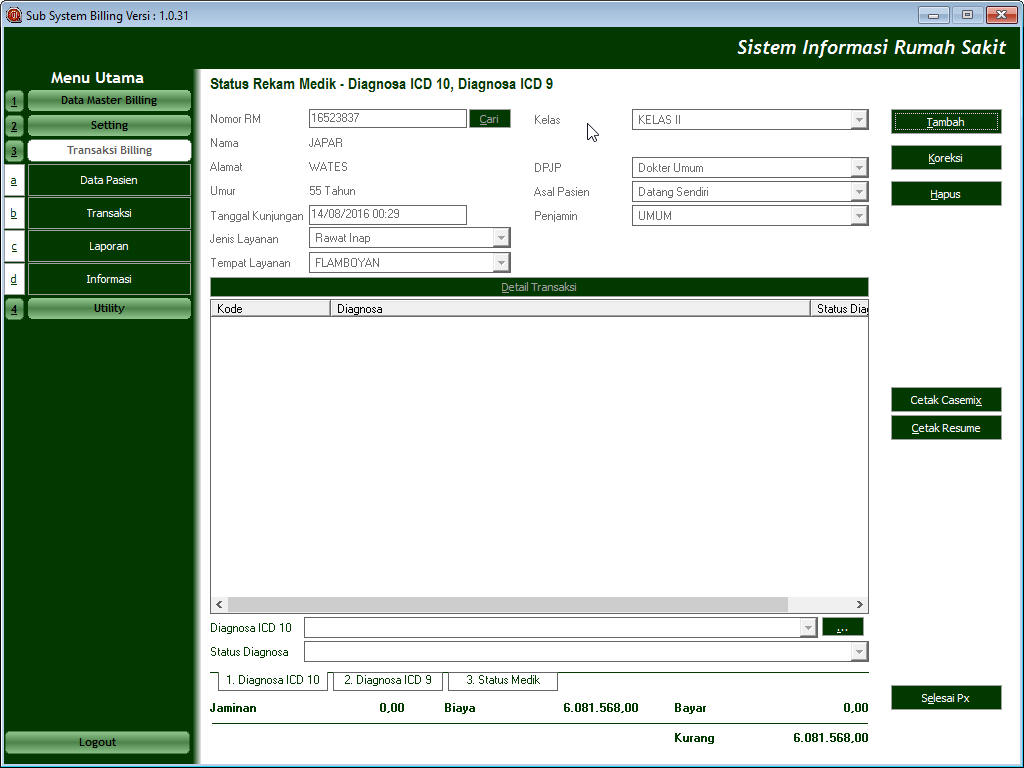Click shortcut number 1 tab
The width and height of the screenshot is (1024, 768).
point(14,101)
